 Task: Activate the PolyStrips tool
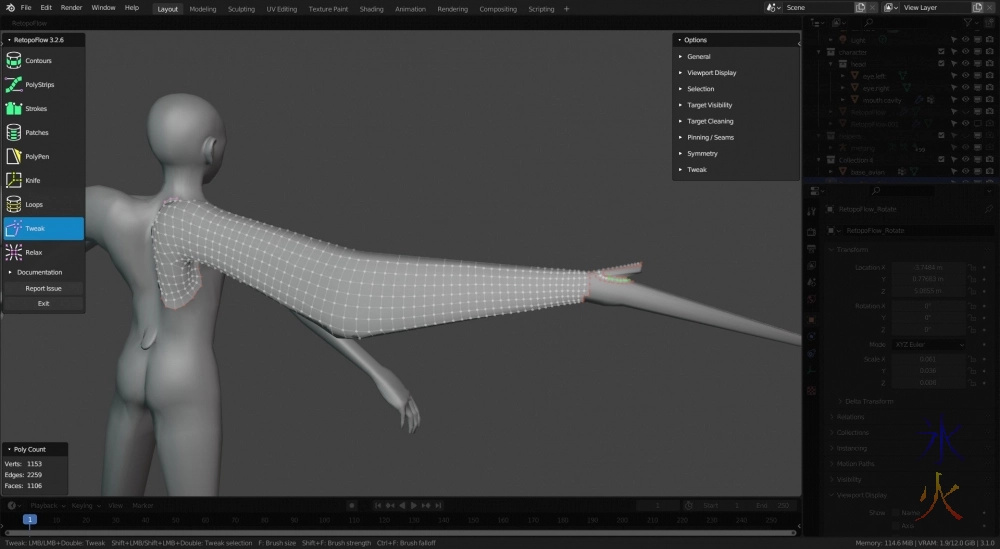coord(43,85)
